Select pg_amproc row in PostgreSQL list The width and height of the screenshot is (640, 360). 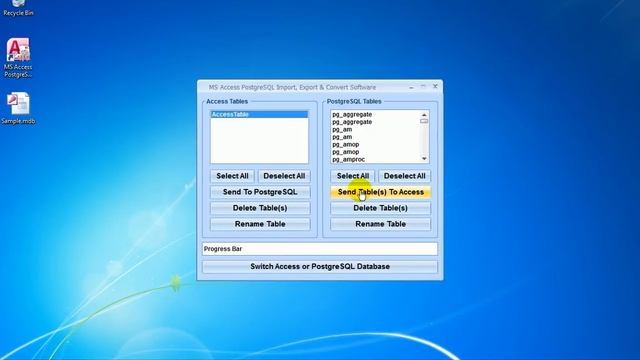pos(376,159)
